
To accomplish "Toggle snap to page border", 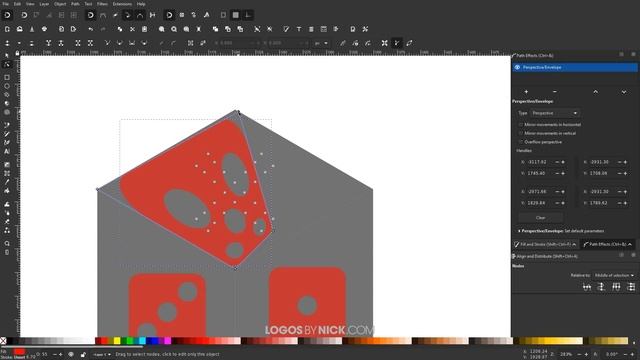I will click(x=223, y=16).
